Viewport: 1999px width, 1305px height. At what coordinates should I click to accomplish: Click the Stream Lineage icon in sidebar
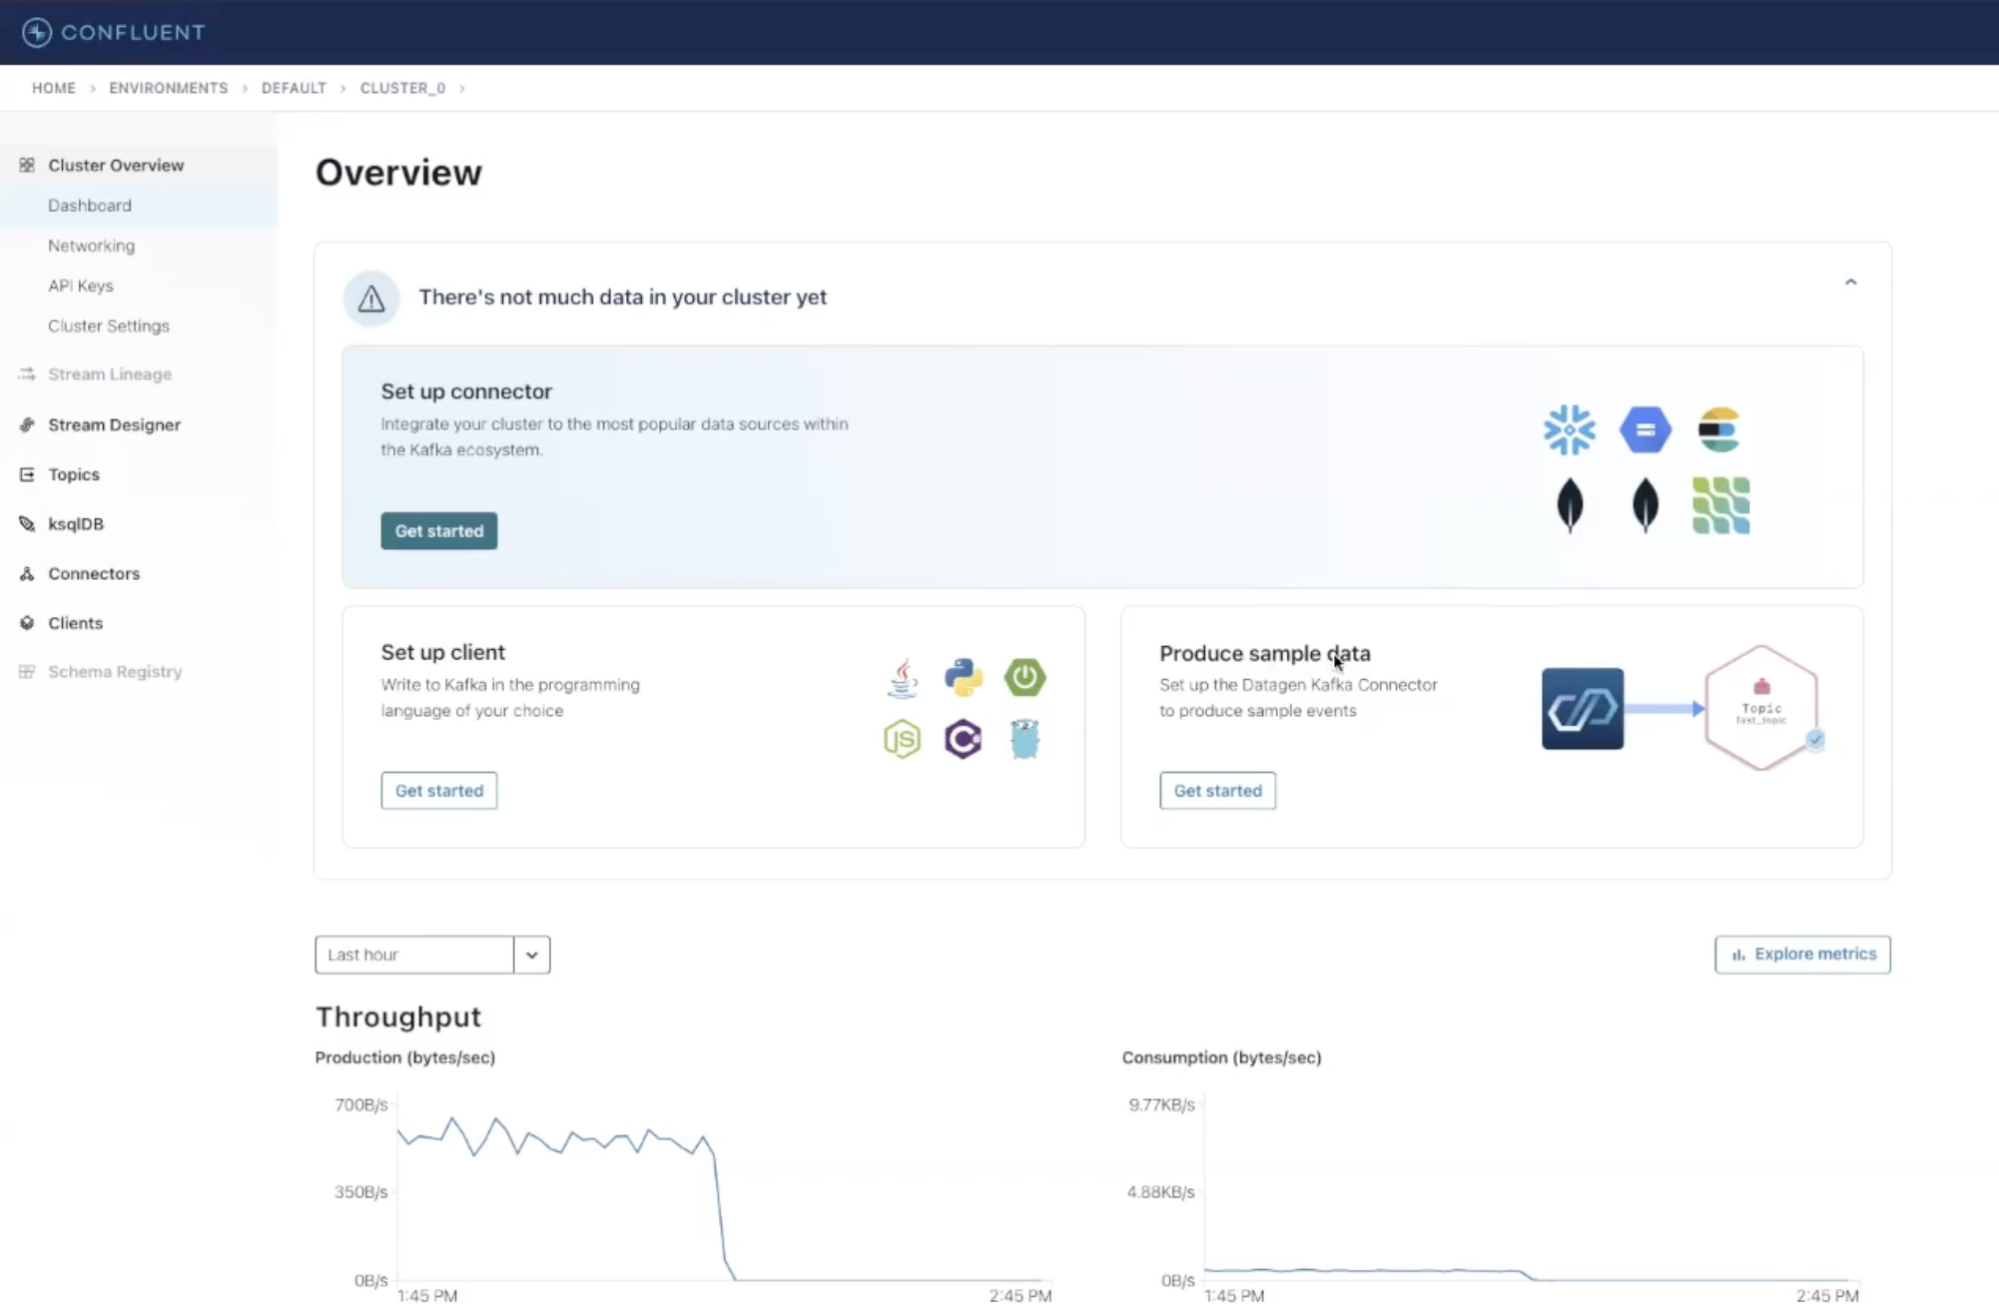[x=27, y=374]
